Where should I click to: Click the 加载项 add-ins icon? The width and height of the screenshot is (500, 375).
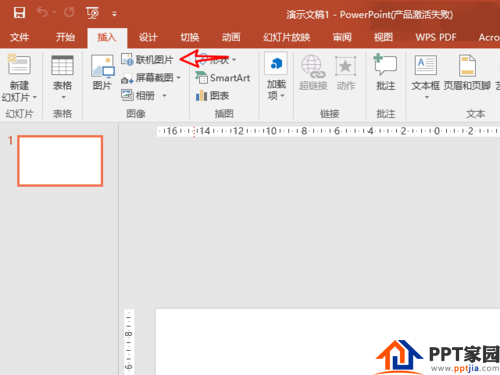[276, 63]
